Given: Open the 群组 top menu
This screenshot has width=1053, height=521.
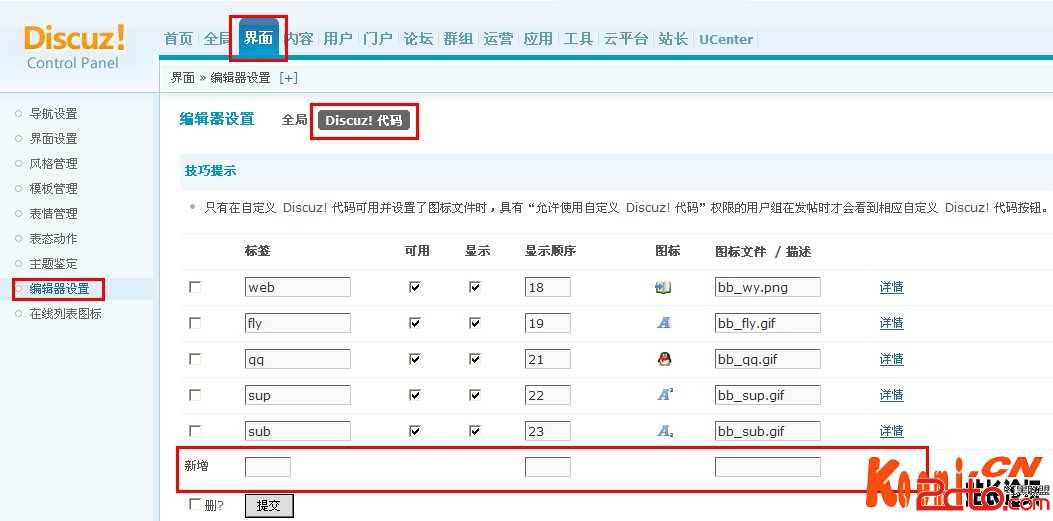Looking at the screenshot, I should (x=458, y=39).
